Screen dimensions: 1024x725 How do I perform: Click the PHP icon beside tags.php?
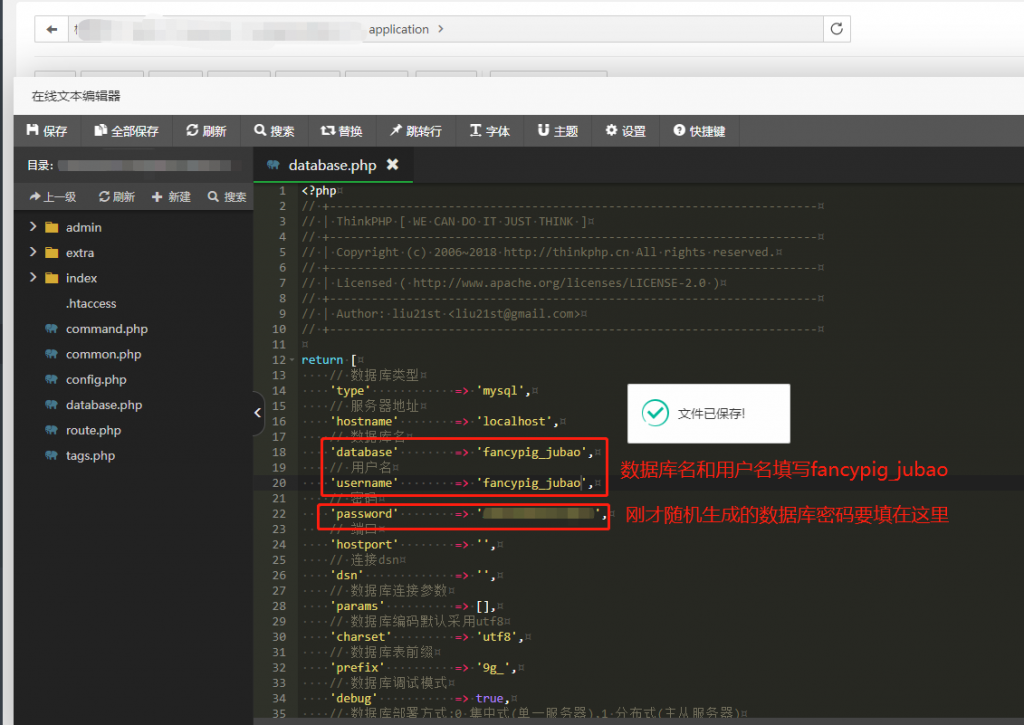(52, 455)
